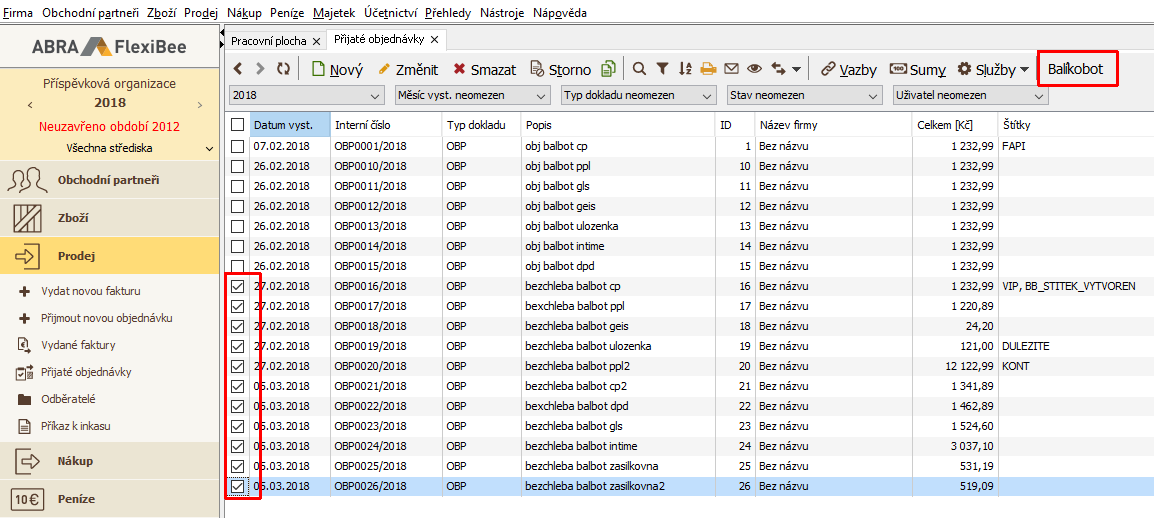Uncheck the box for OBP0016/2018
Image resolution: width=1154 pixels, height=518 pixels.
point(237,285)
